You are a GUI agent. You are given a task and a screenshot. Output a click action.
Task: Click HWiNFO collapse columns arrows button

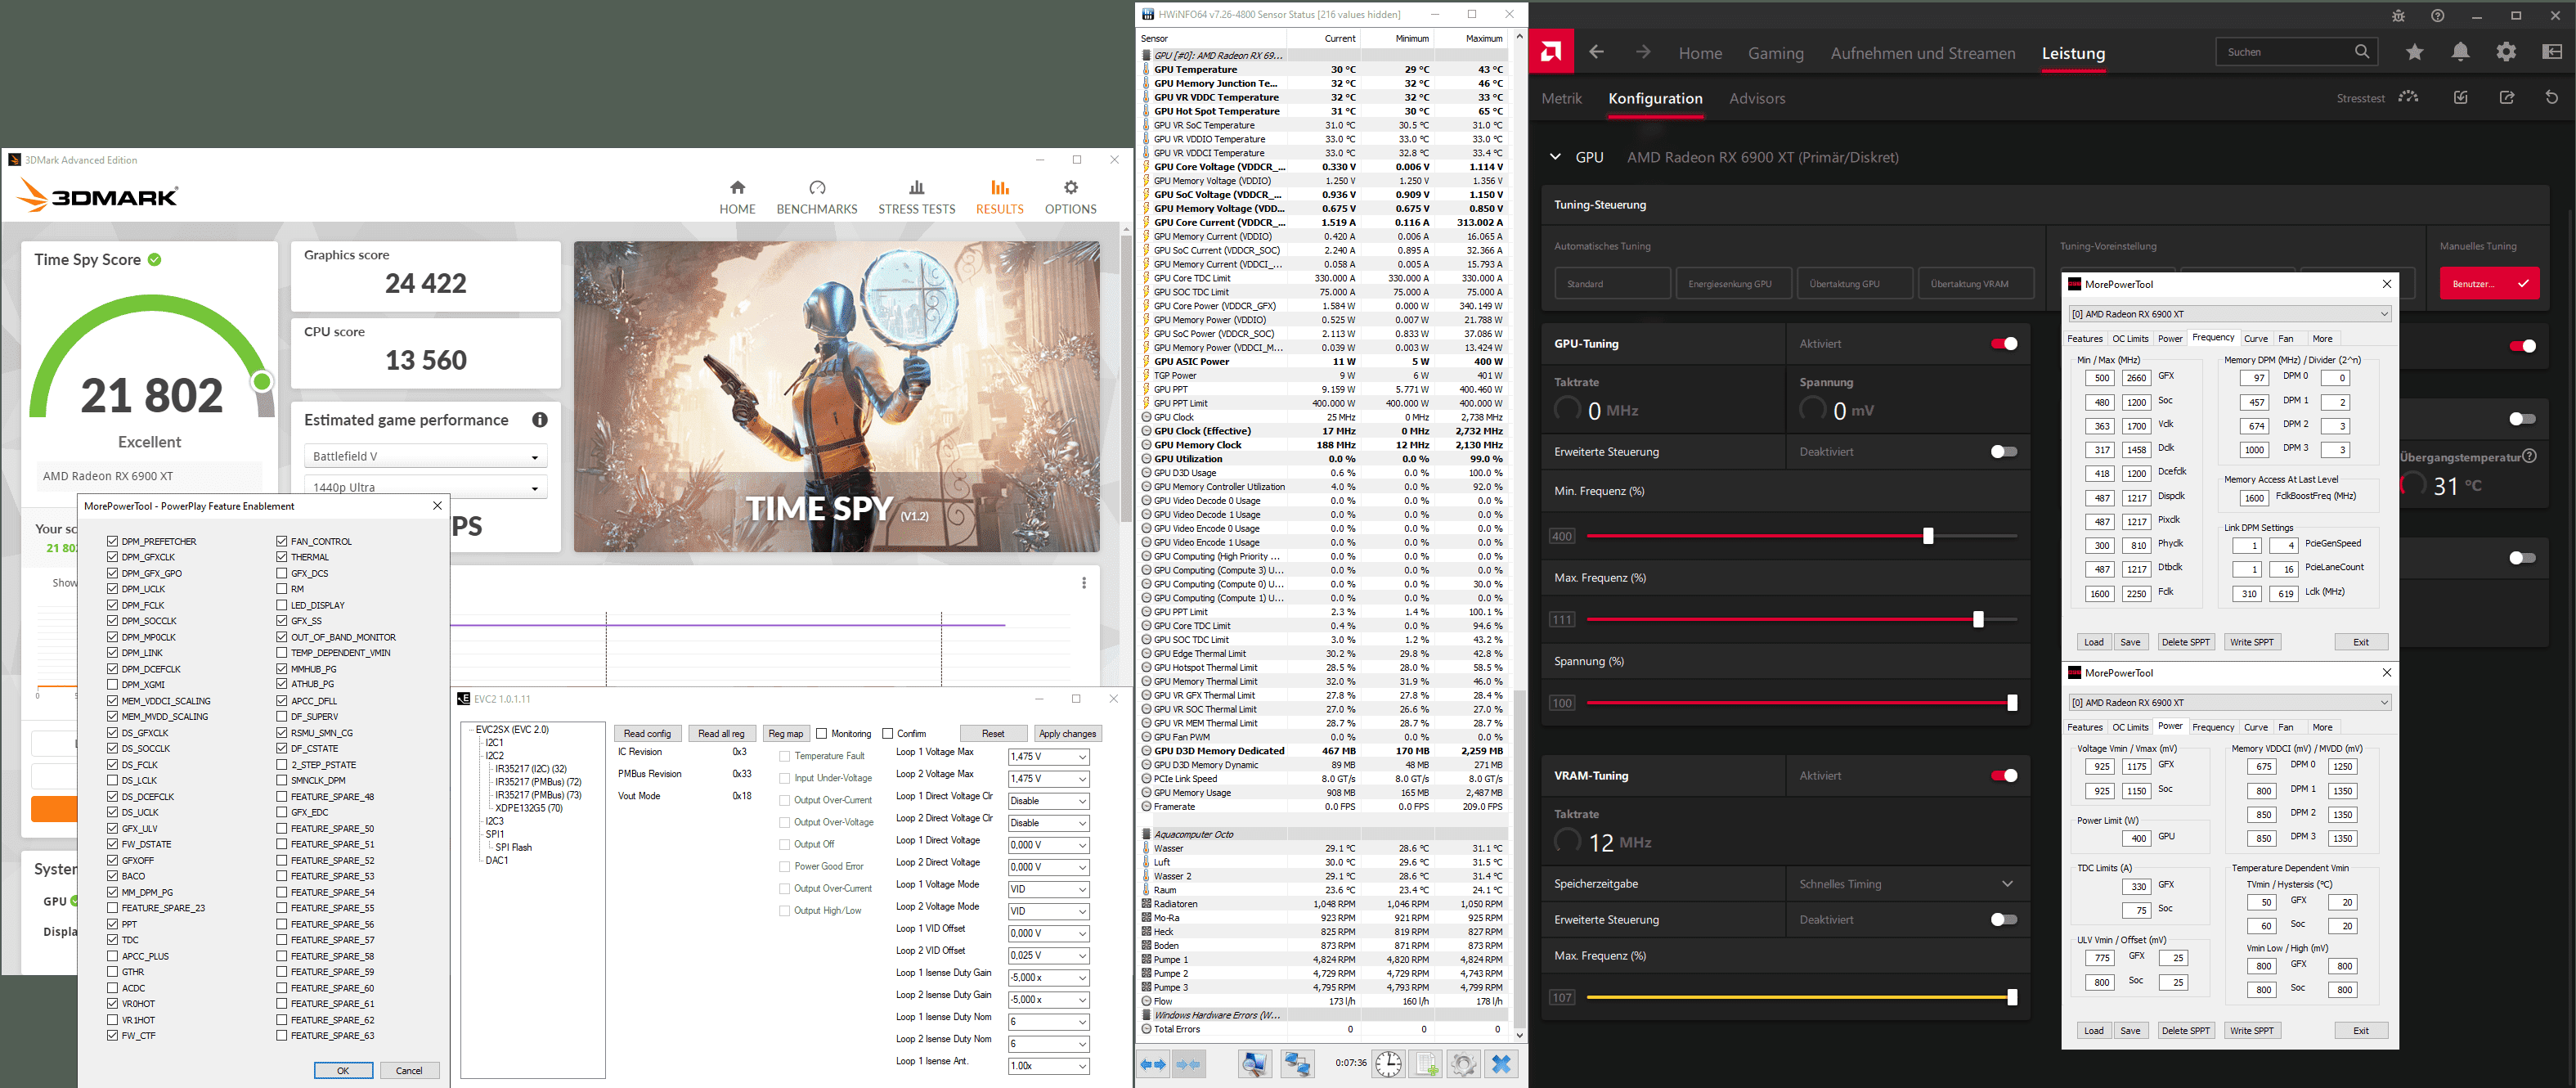point(1189,1064)
